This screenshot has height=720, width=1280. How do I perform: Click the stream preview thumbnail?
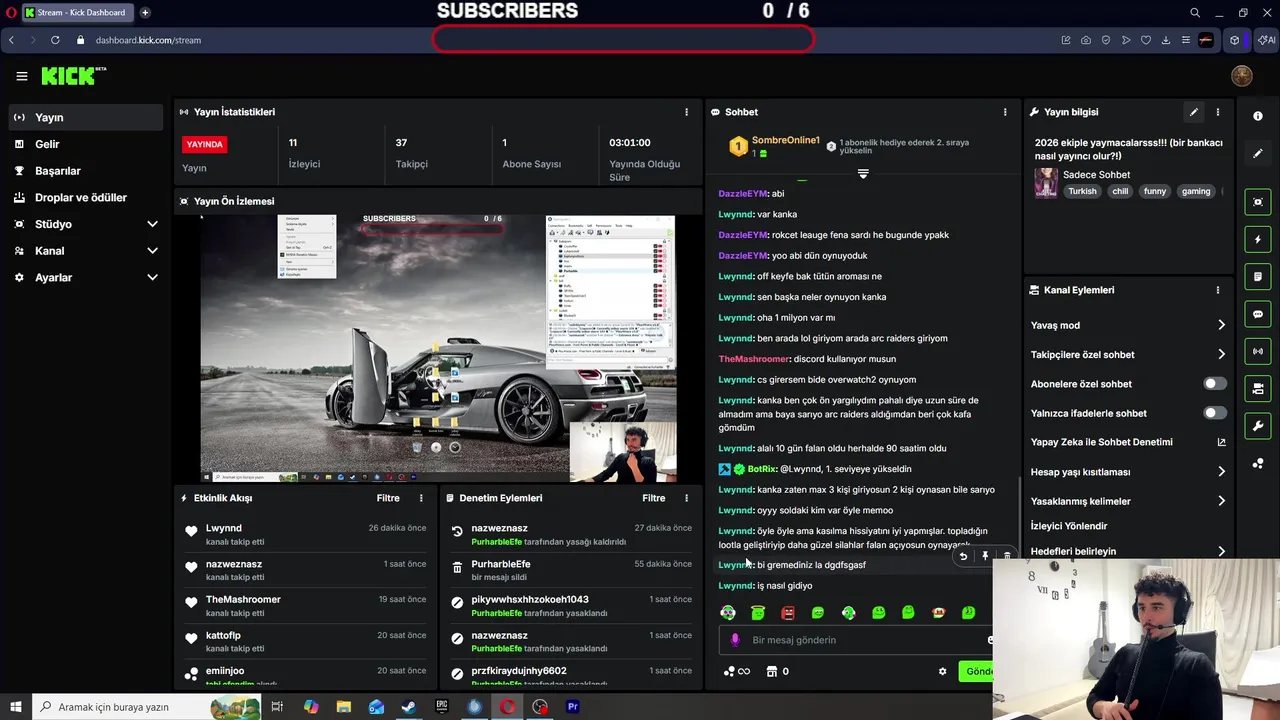pyautogui.click(x=438, y=349)
